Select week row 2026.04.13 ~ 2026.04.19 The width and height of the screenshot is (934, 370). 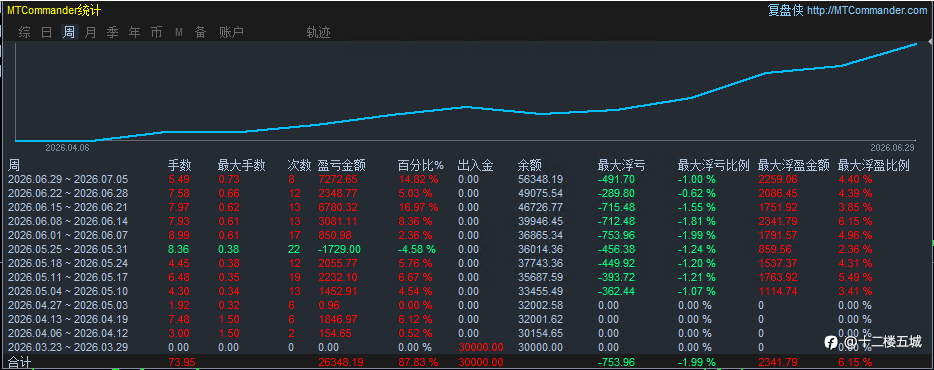(x=467, y=319)
